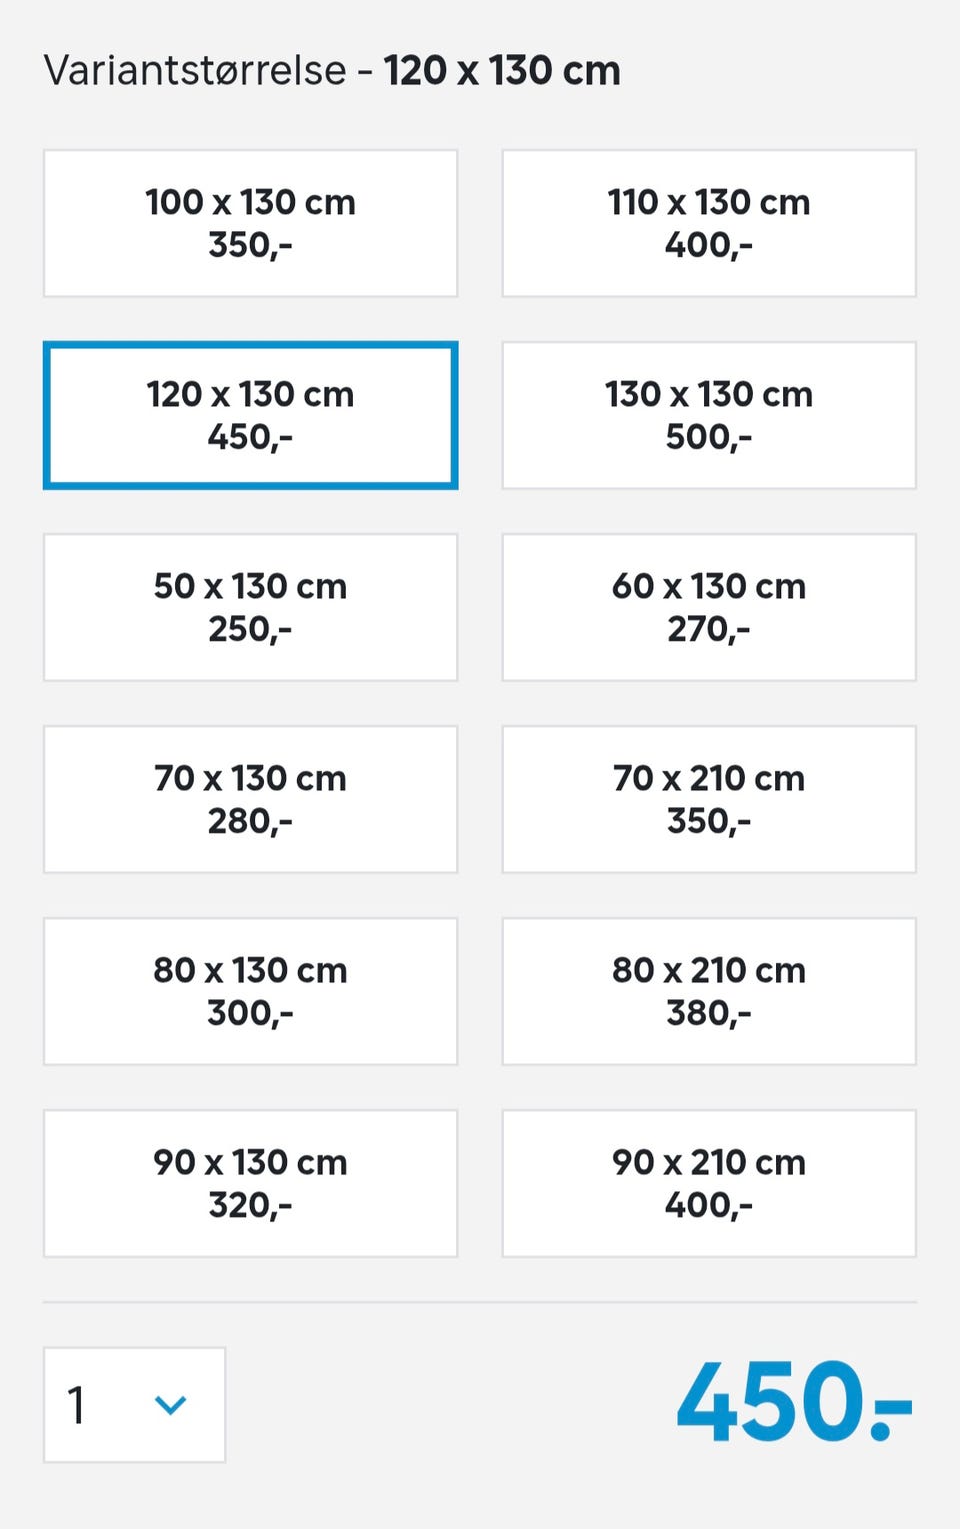Click the 320,- price in the variant grid
Image resolution: width=960 pixels, height=1529 pixels.
[250, 1205]
